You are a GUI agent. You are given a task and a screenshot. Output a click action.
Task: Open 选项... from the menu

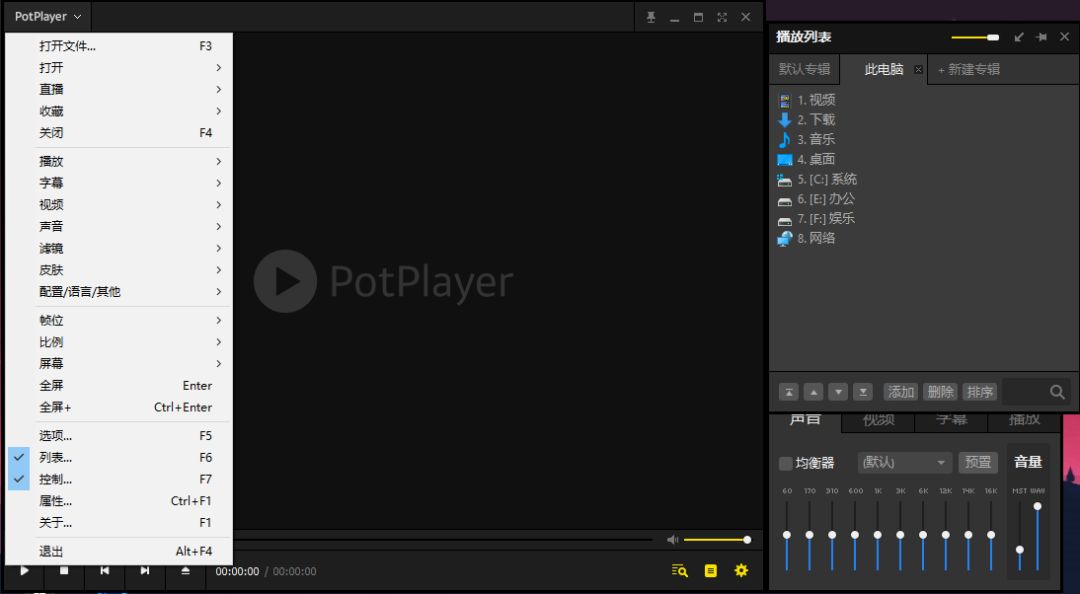point(119,436)
